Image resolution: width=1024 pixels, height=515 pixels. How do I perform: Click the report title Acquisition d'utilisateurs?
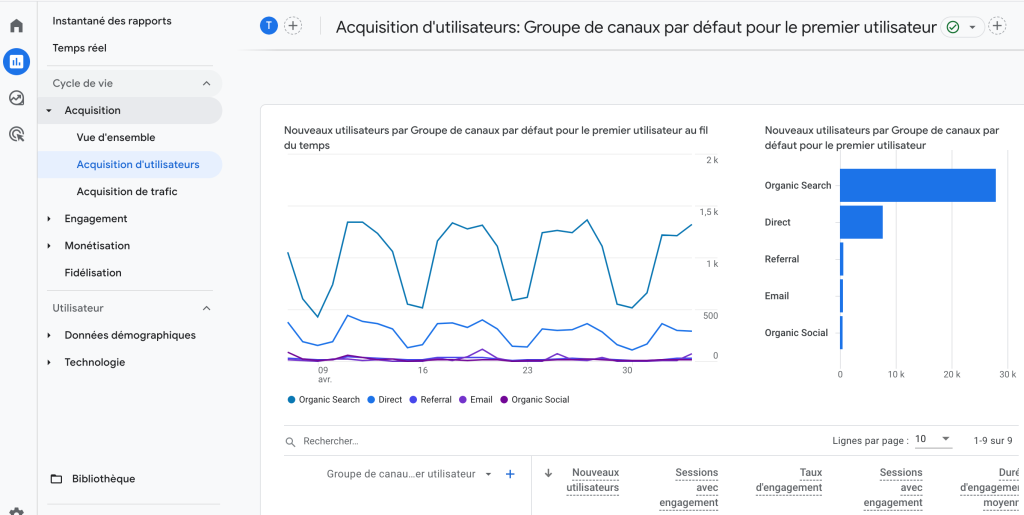(636, 27)
